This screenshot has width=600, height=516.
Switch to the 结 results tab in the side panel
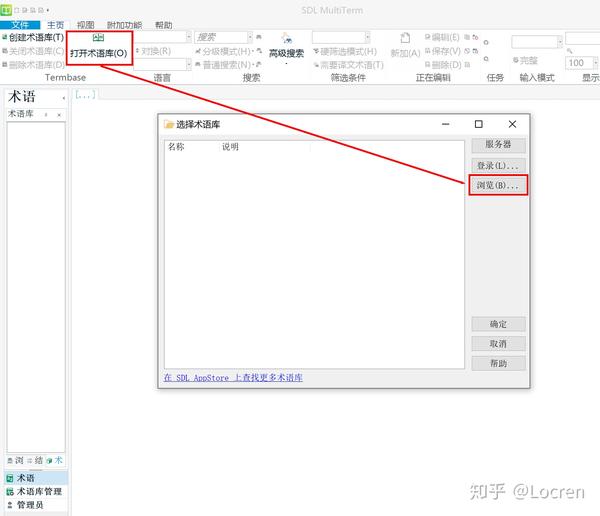pyautogui.click(x=35, y=460)
